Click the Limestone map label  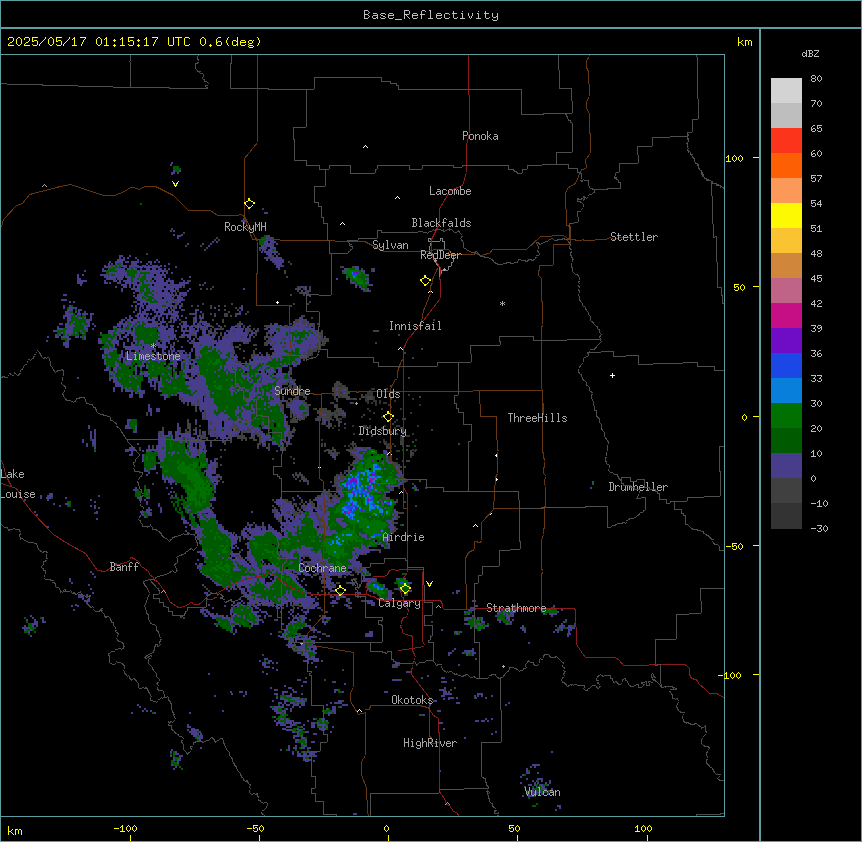(153, 356)
